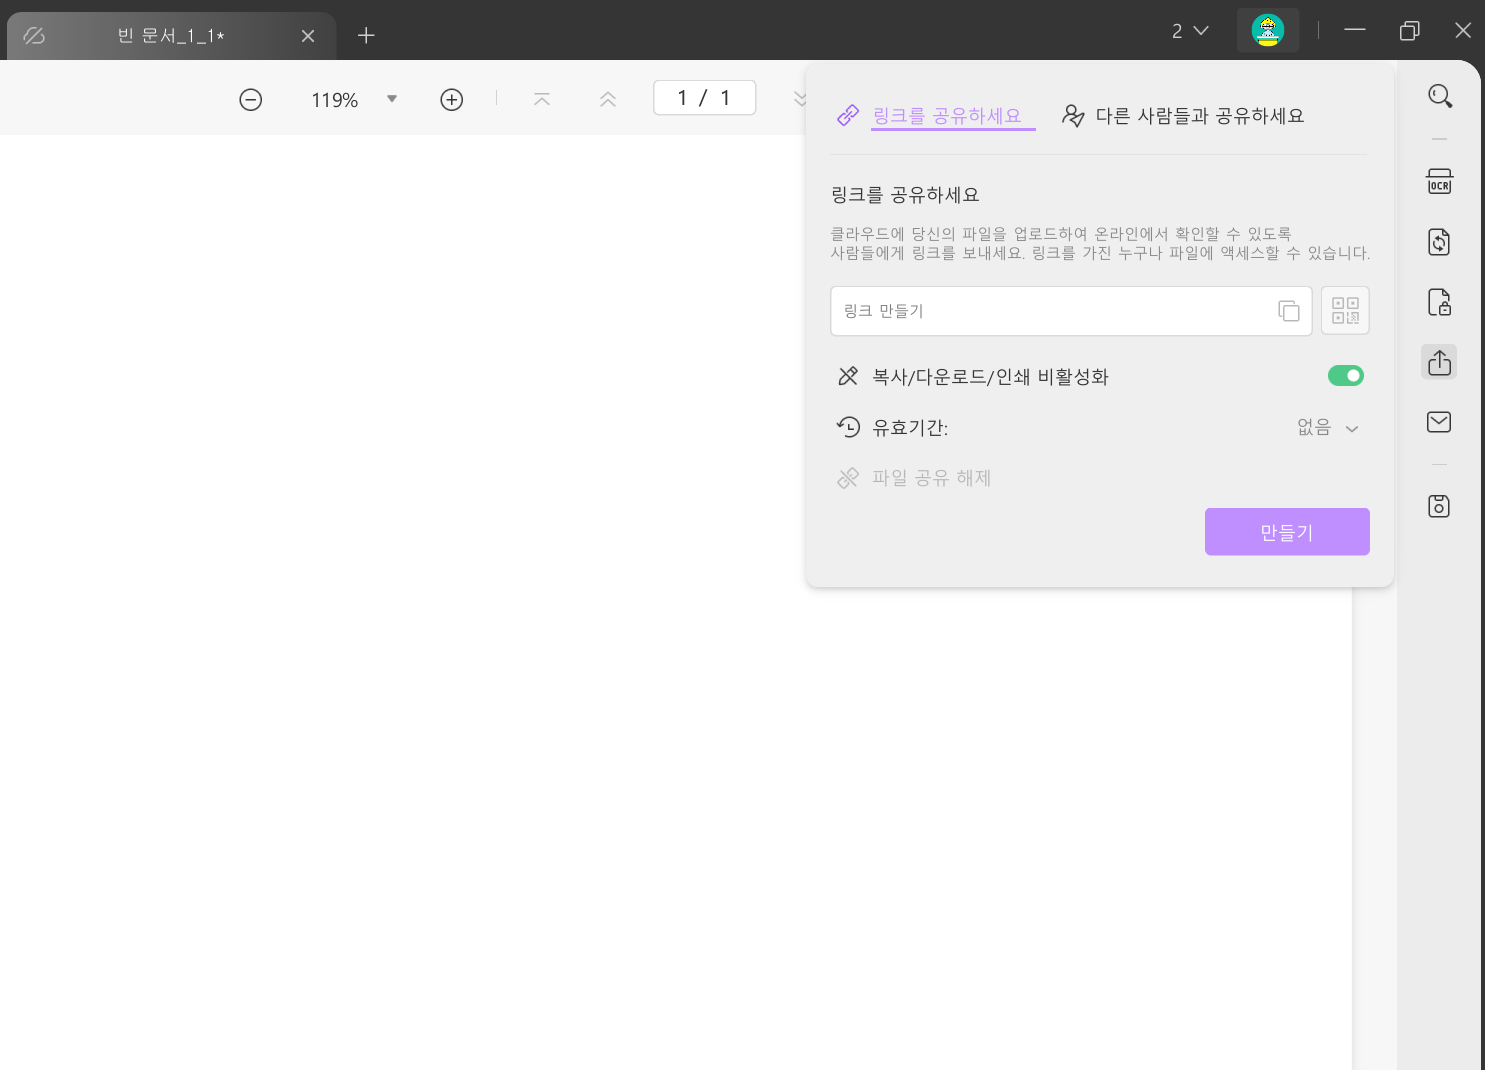Switch to 링크를 공유하세요 tab

coord(935,116)
